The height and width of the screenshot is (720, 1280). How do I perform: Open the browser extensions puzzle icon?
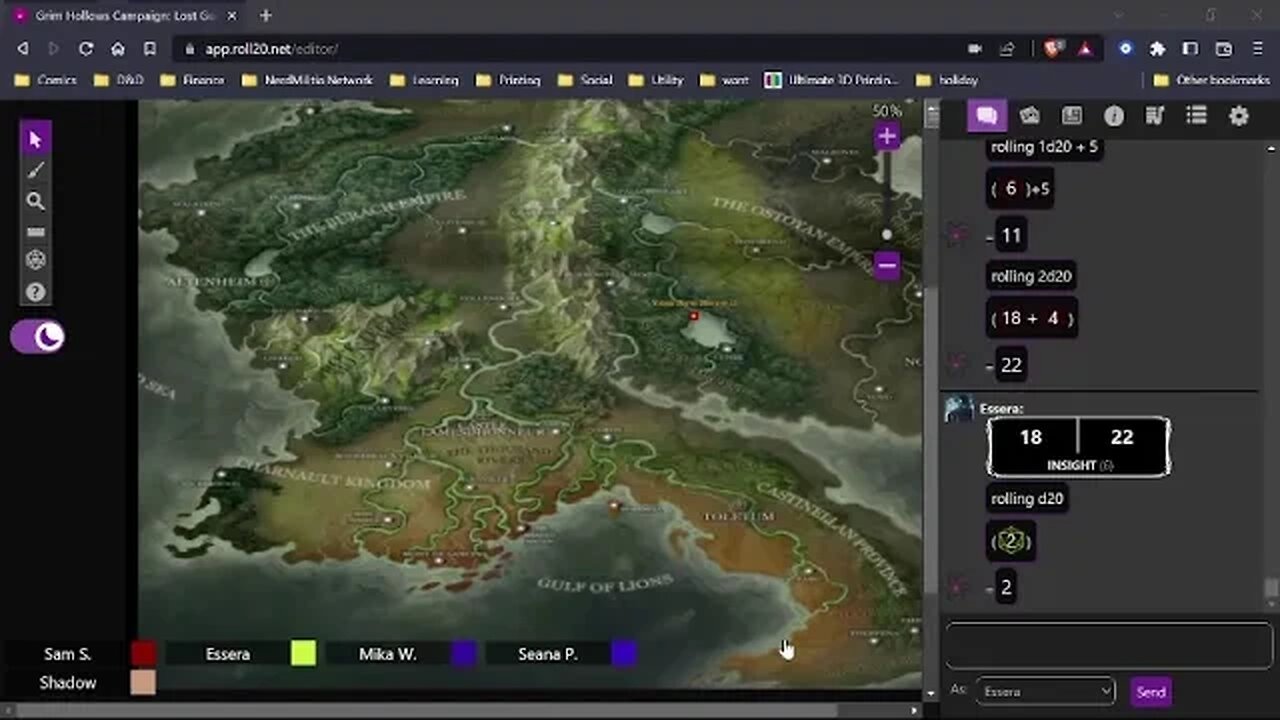(x=1157, y=48)
